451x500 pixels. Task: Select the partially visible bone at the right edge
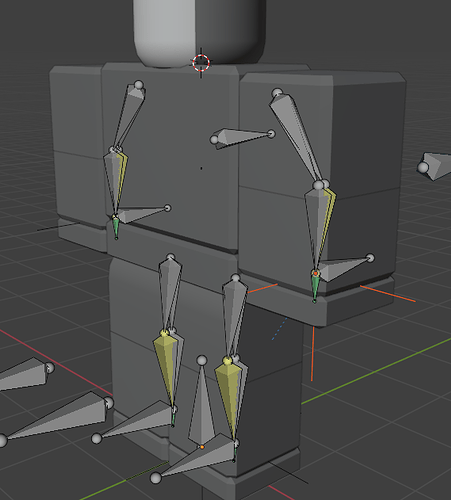(x=434, y=166)
